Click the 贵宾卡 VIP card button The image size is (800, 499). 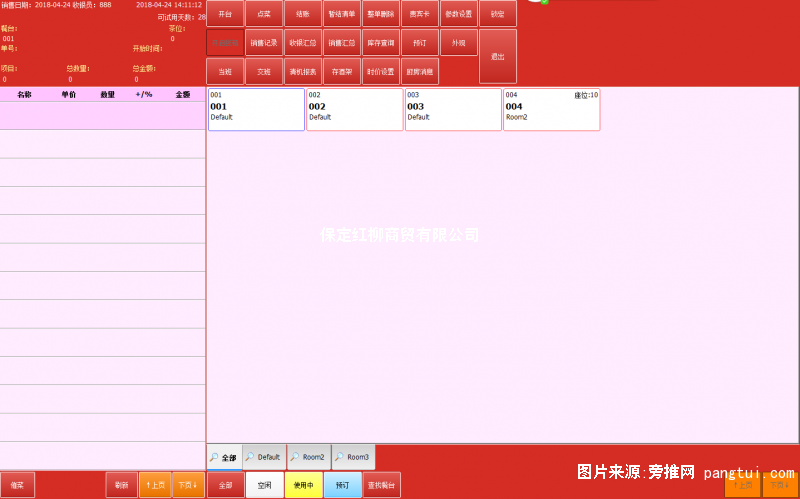coord(419,14)
